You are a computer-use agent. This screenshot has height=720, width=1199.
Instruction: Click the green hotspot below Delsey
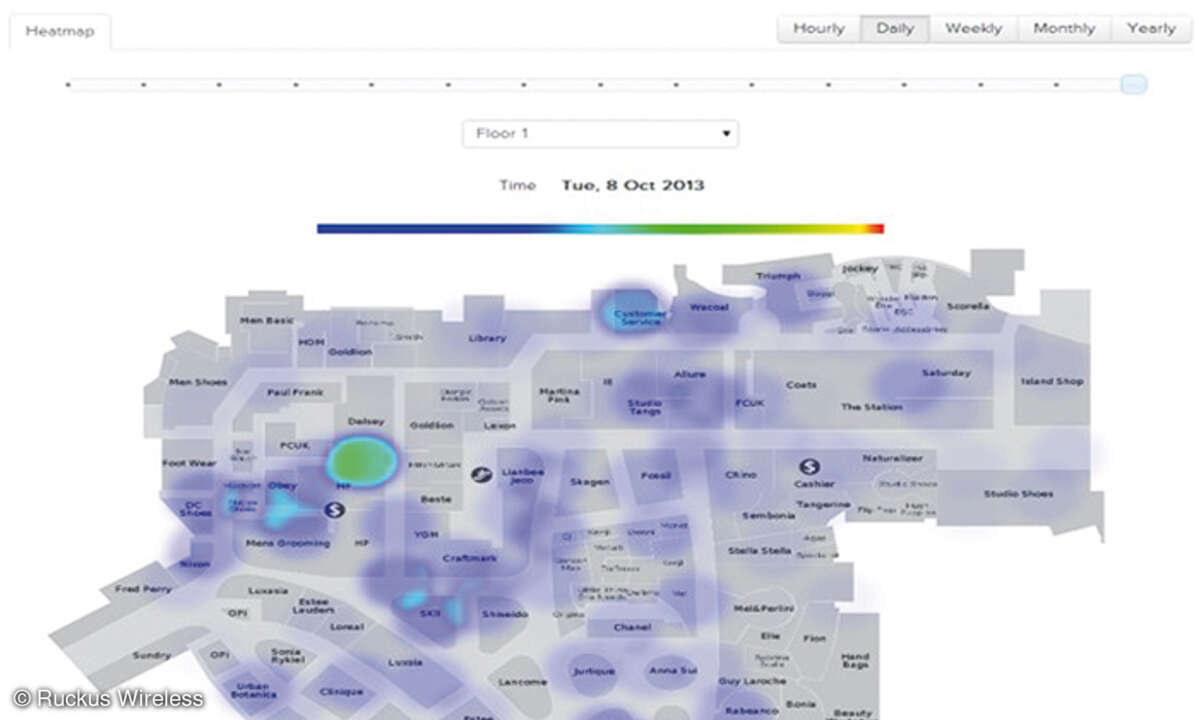(362, 461)
